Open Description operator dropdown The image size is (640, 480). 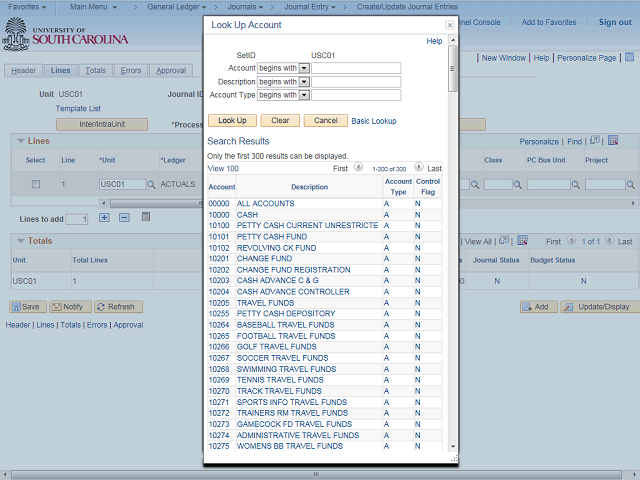click(x=304, y=82)
